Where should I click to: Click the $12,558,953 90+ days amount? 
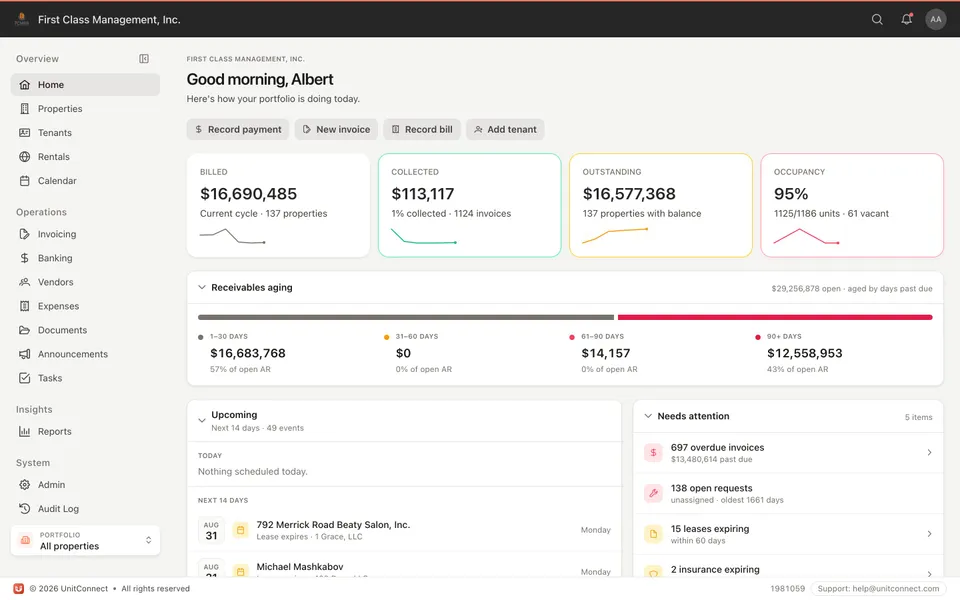click(804, 353)
